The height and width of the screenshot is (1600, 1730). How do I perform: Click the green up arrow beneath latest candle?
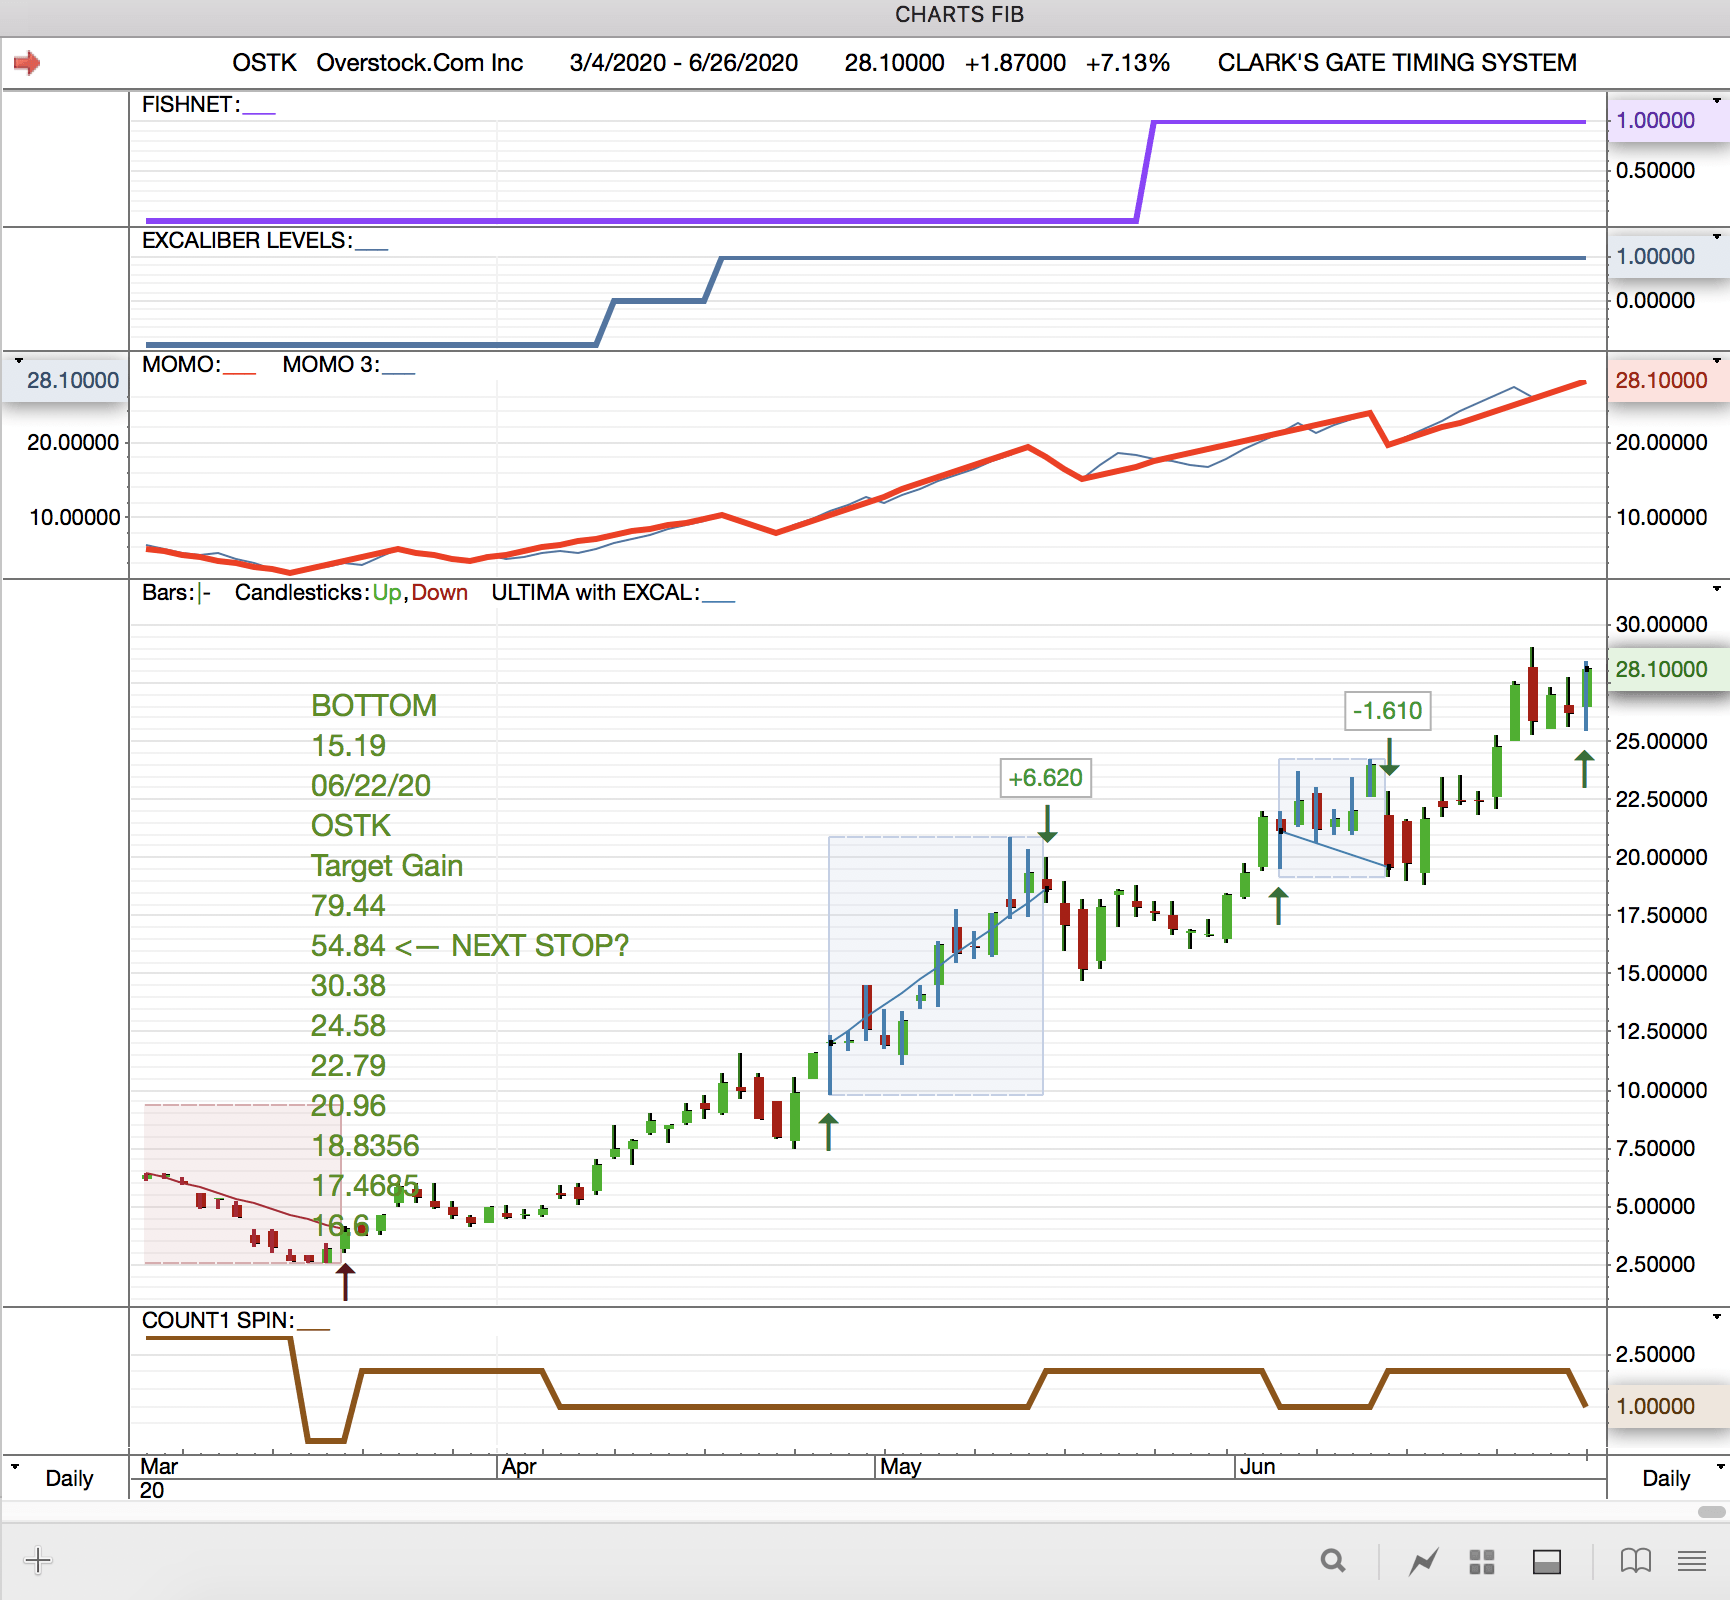click(1584, 769)
